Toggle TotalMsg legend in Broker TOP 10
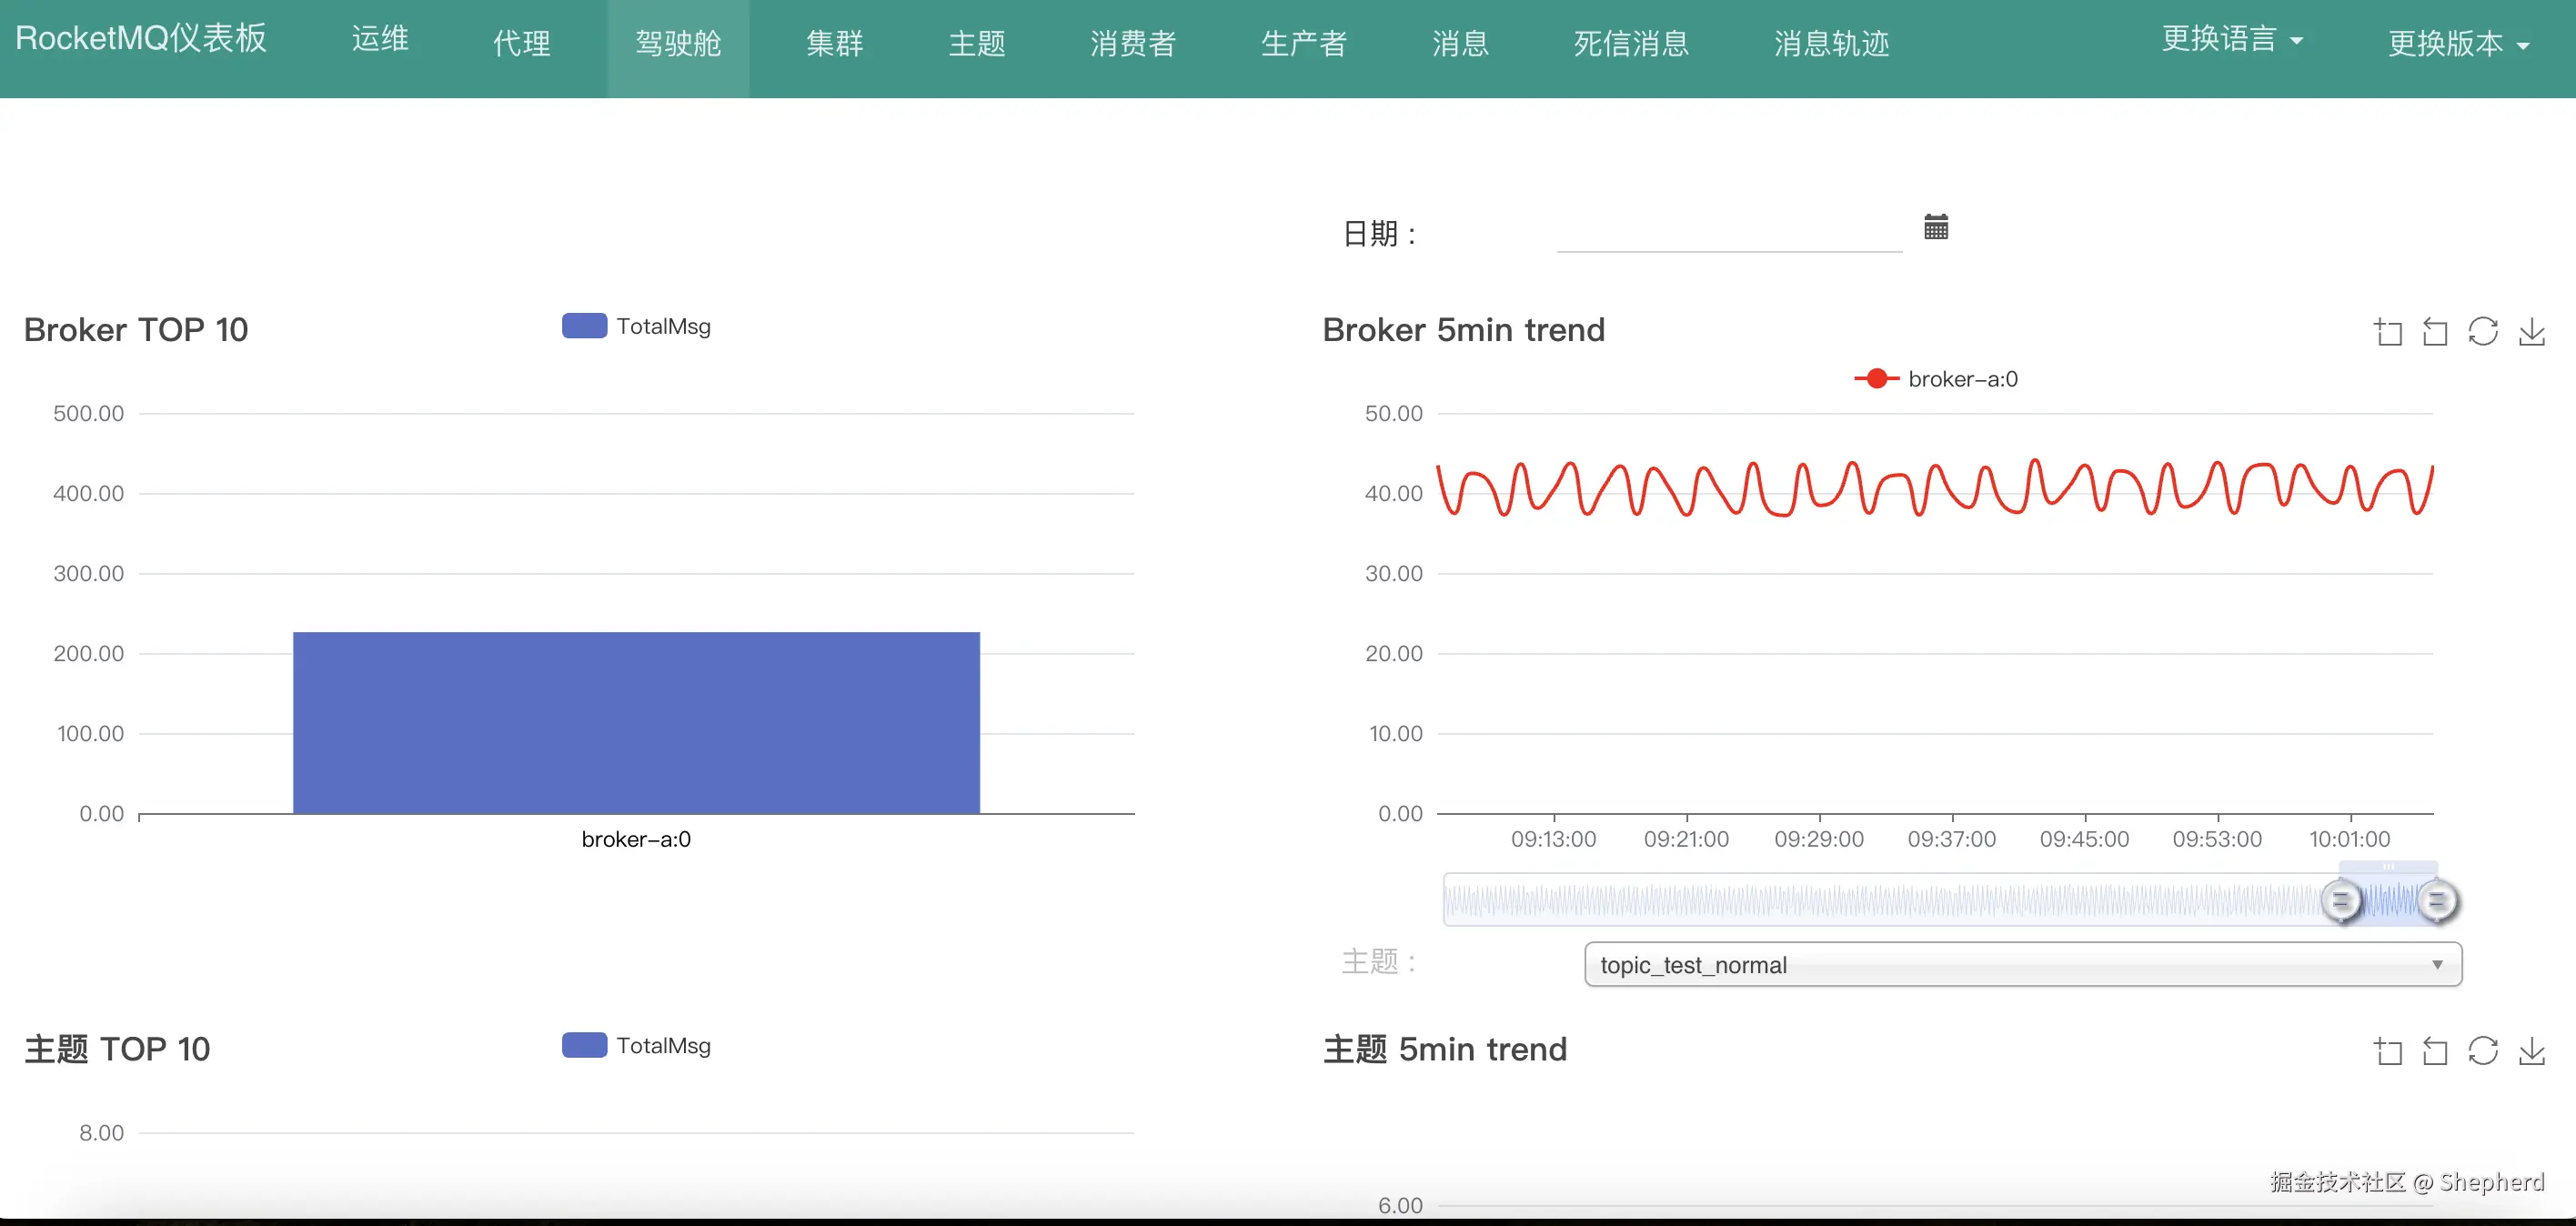2576x1226 pixels. (x=636, y=326)
